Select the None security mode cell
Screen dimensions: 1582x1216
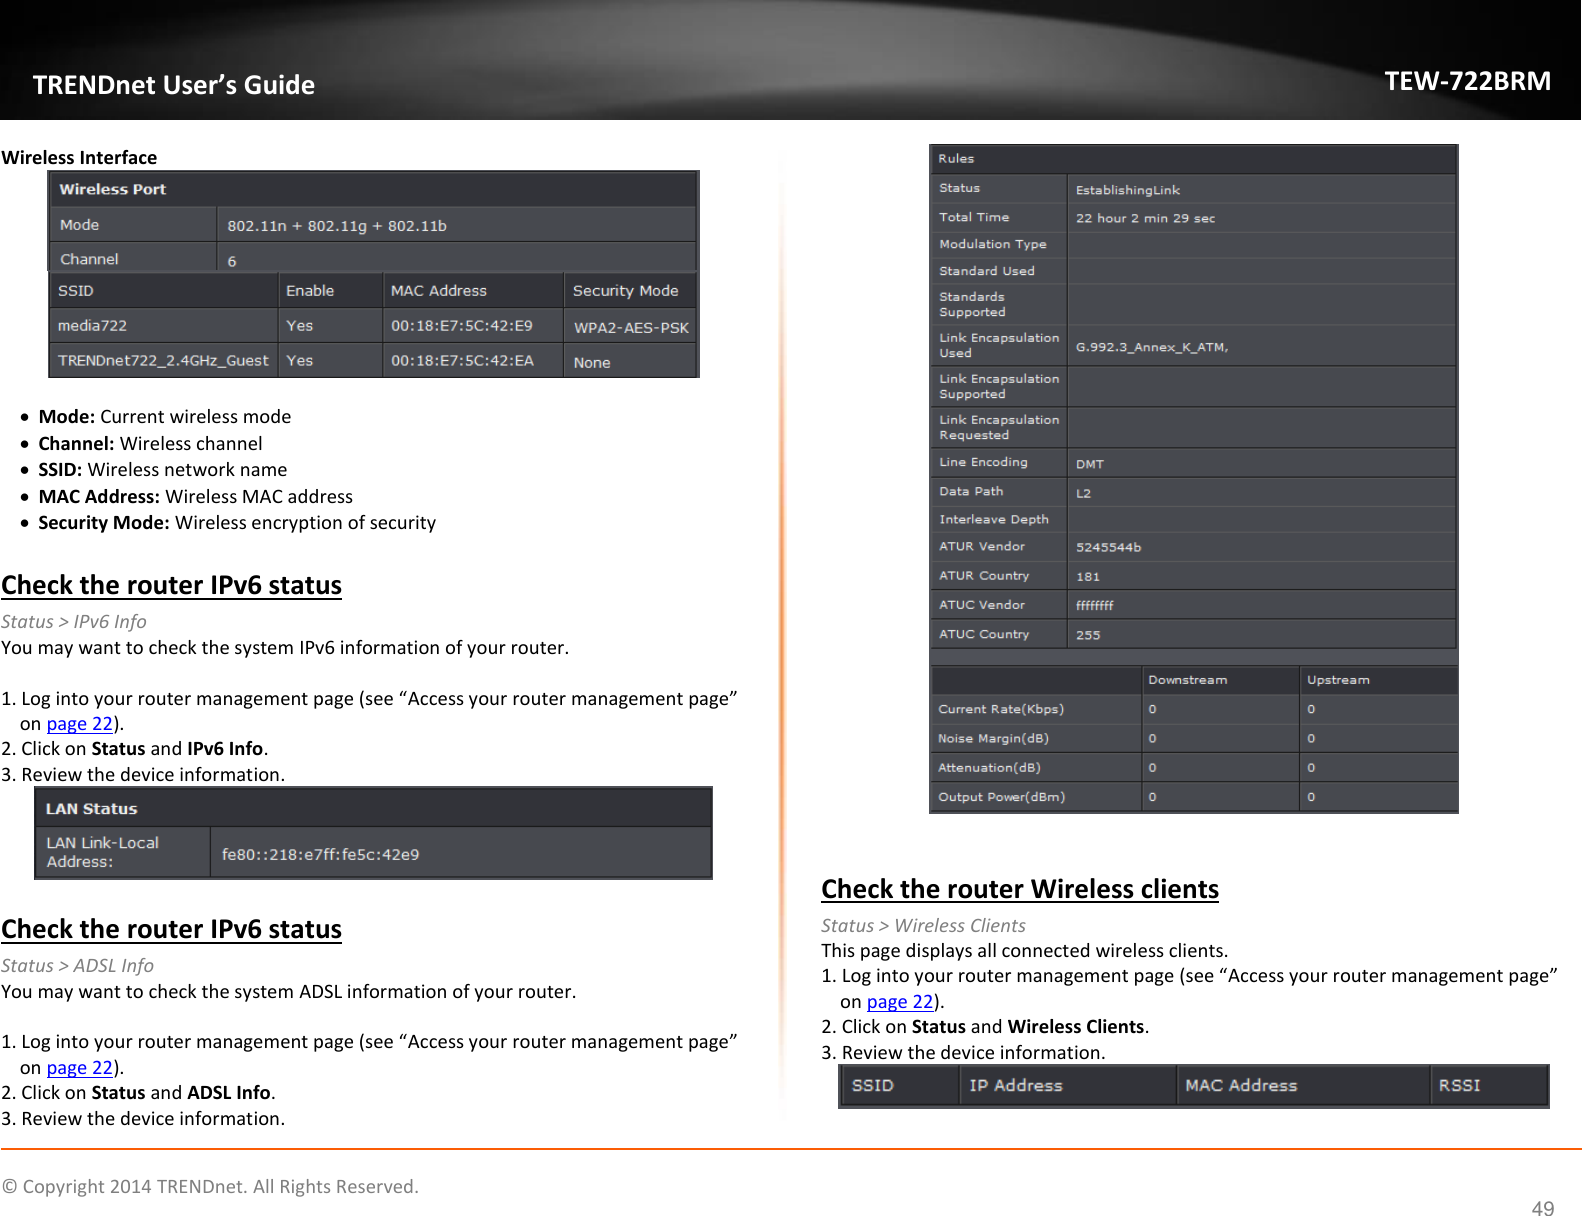(x=631, y=362)
